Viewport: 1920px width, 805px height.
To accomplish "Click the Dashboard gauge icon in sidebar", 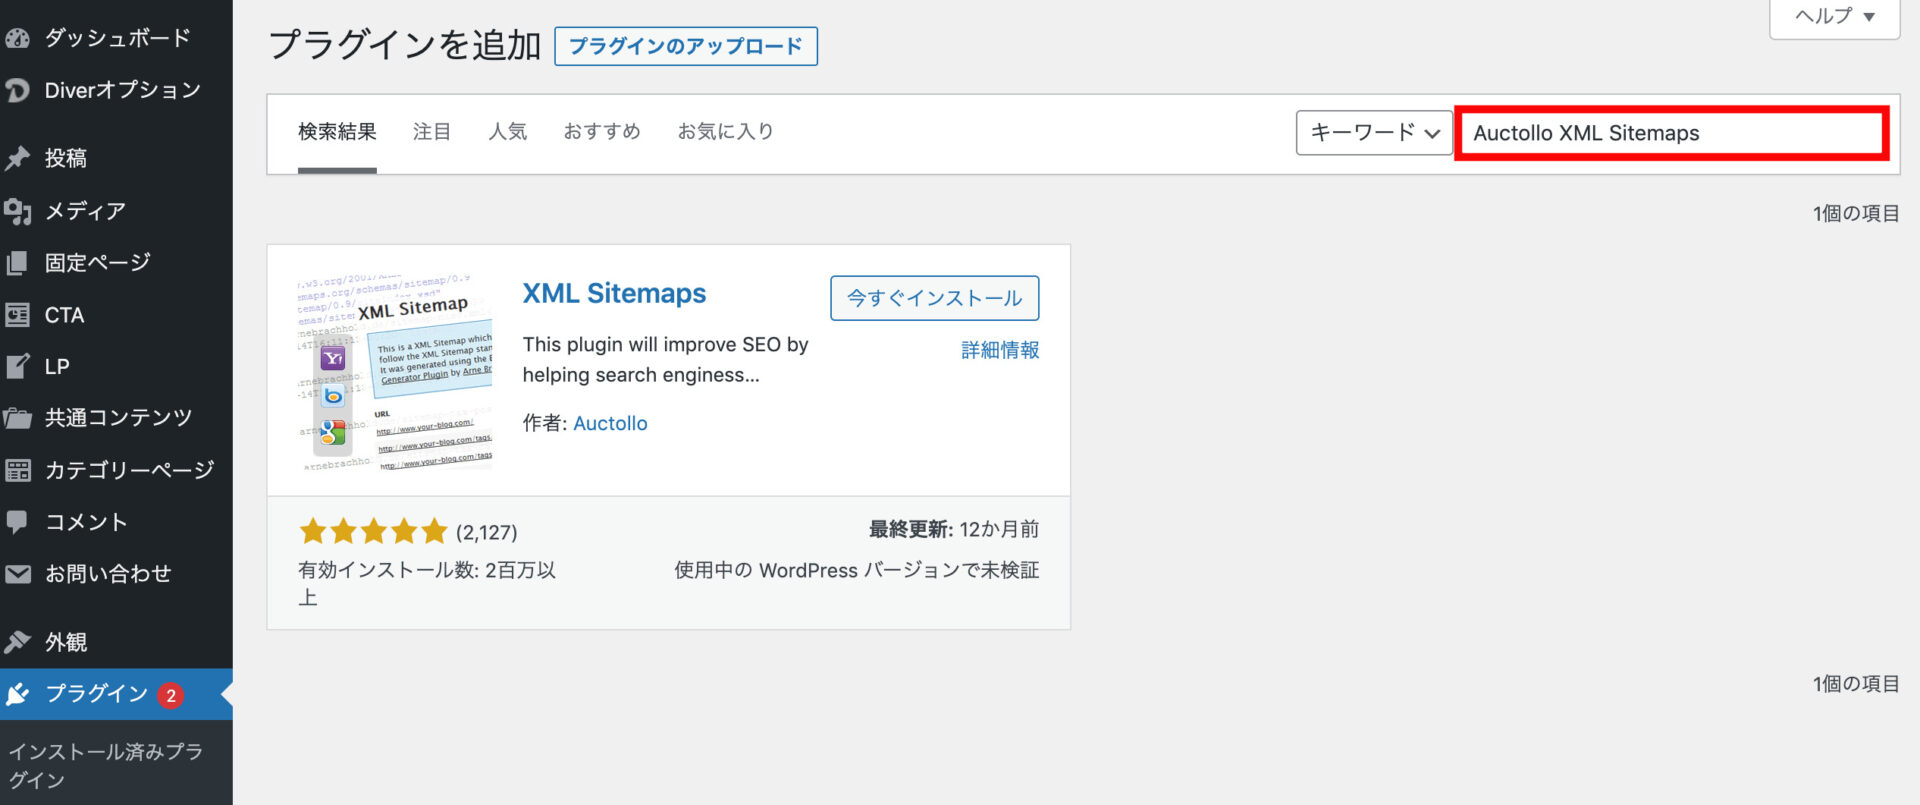I will [x=18, y=38].
